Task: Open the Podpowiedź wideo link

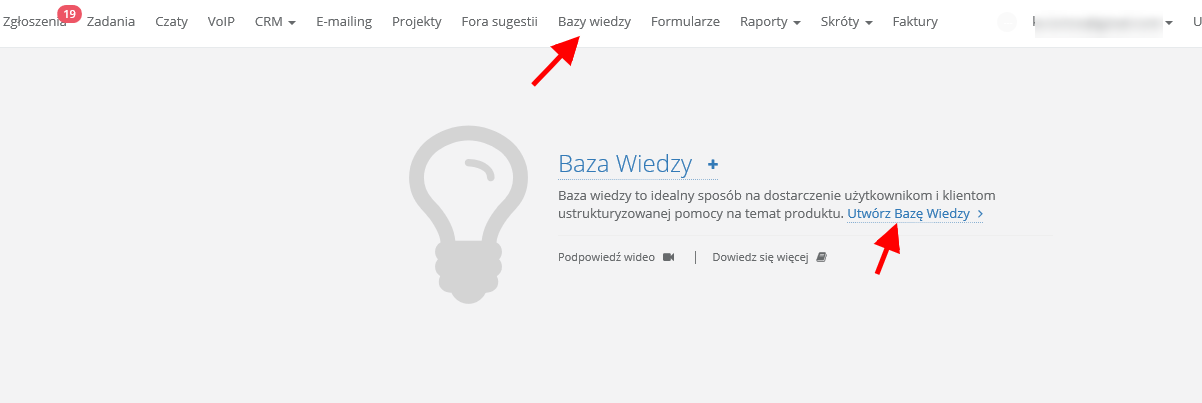Action: [x=606, y=257]
